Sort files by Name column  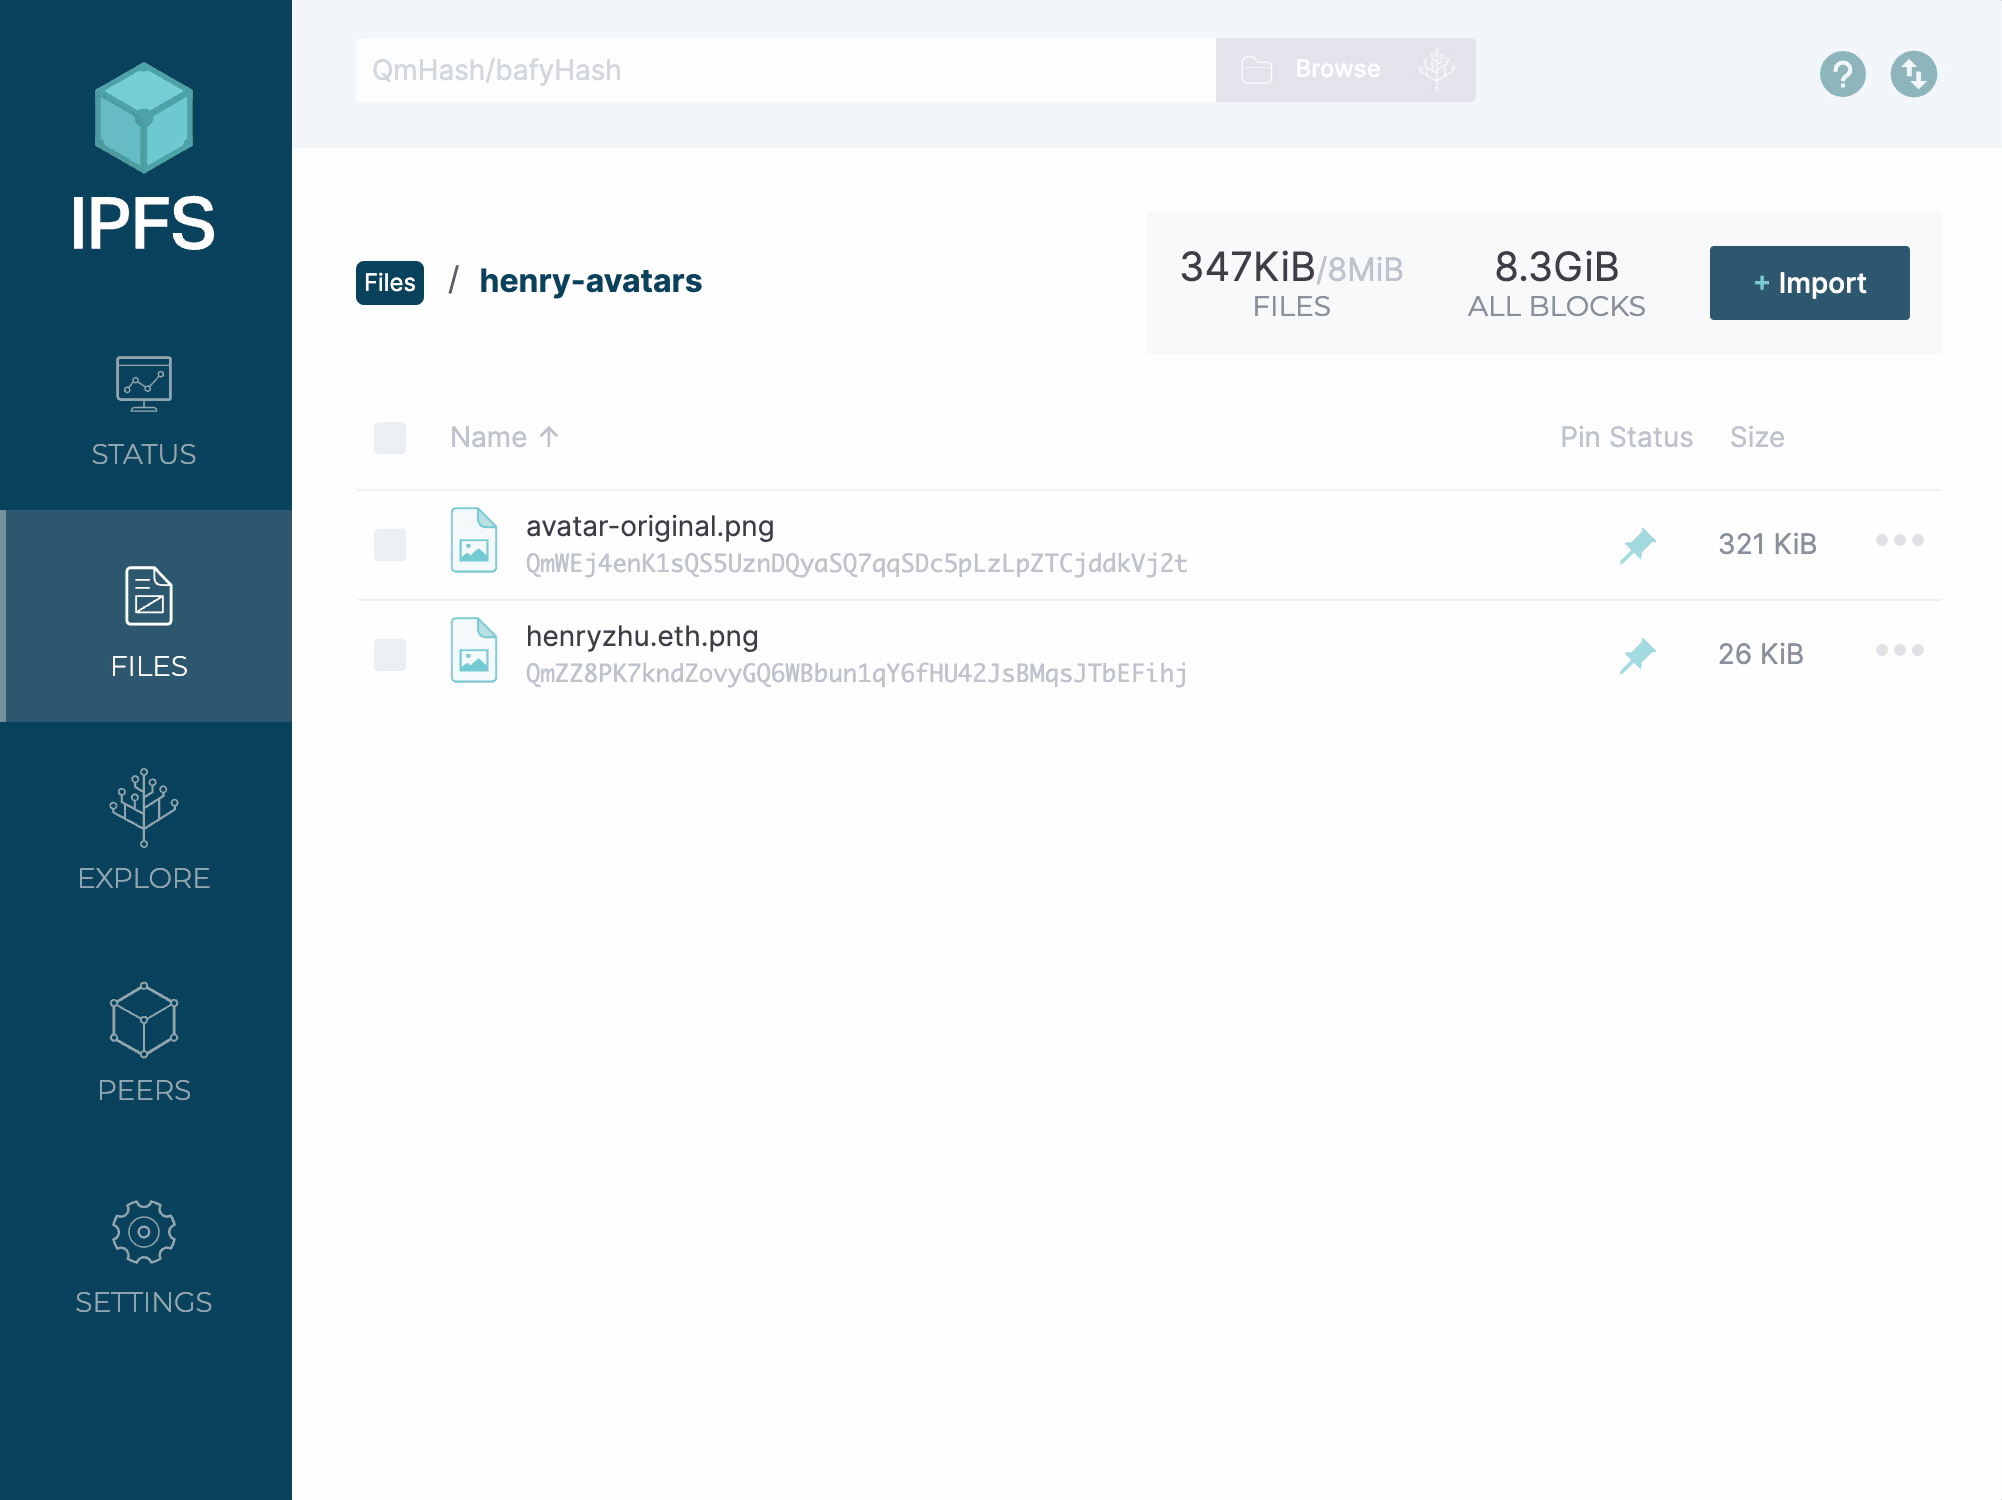[504, 437]
